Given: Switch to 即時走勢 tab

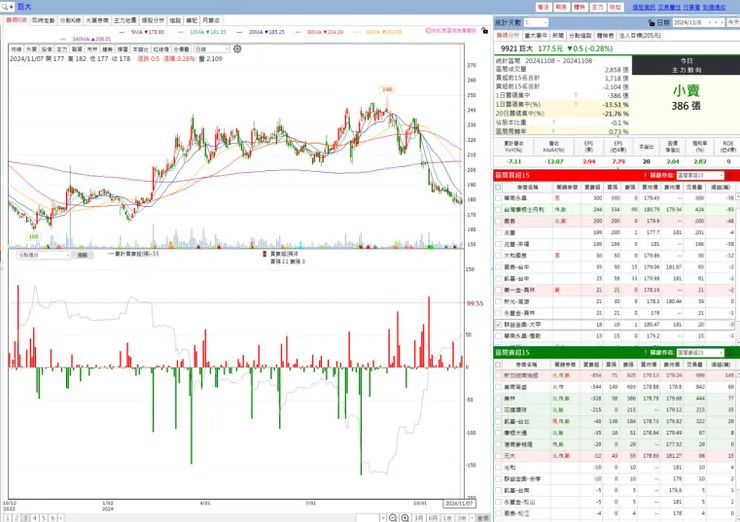Looking at the screenshot, I should click(x=43, y=20).
